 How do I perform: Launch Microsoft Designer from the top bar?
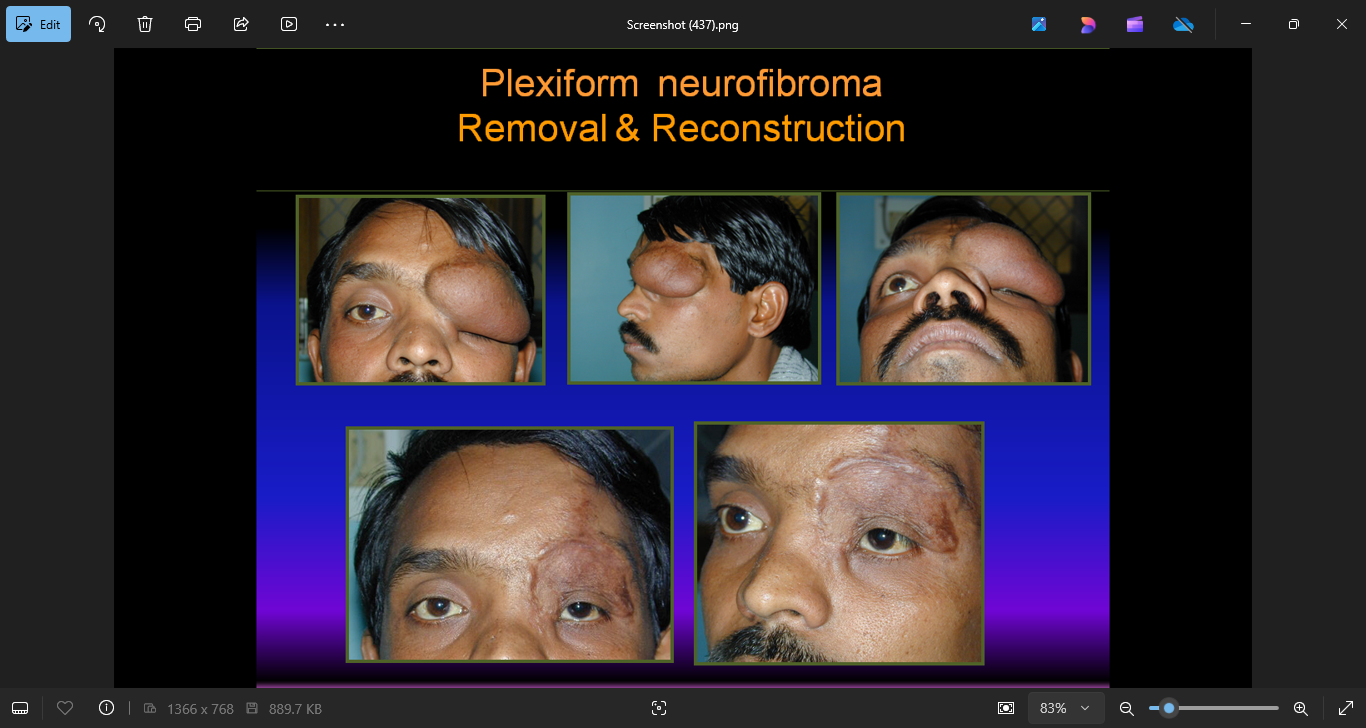tap(1087, 24)
